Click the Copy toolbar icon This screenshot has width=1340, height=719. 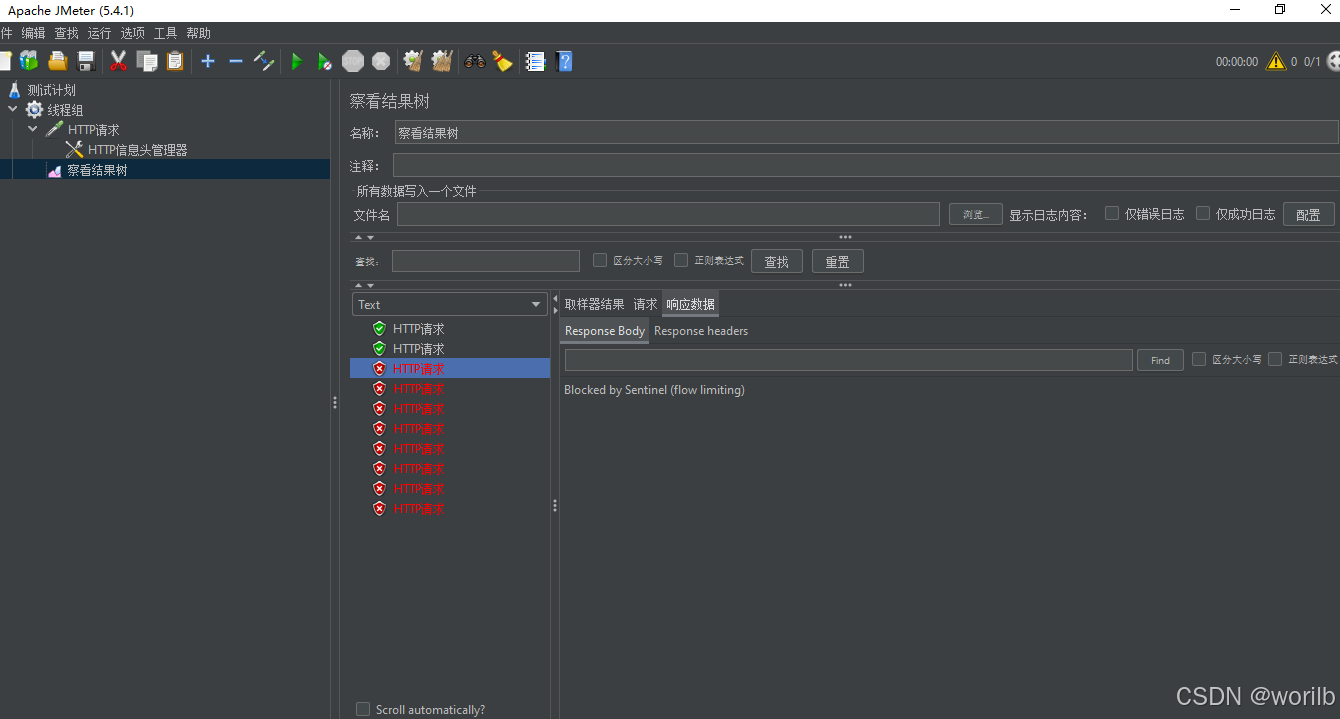(x=147, y=61)
